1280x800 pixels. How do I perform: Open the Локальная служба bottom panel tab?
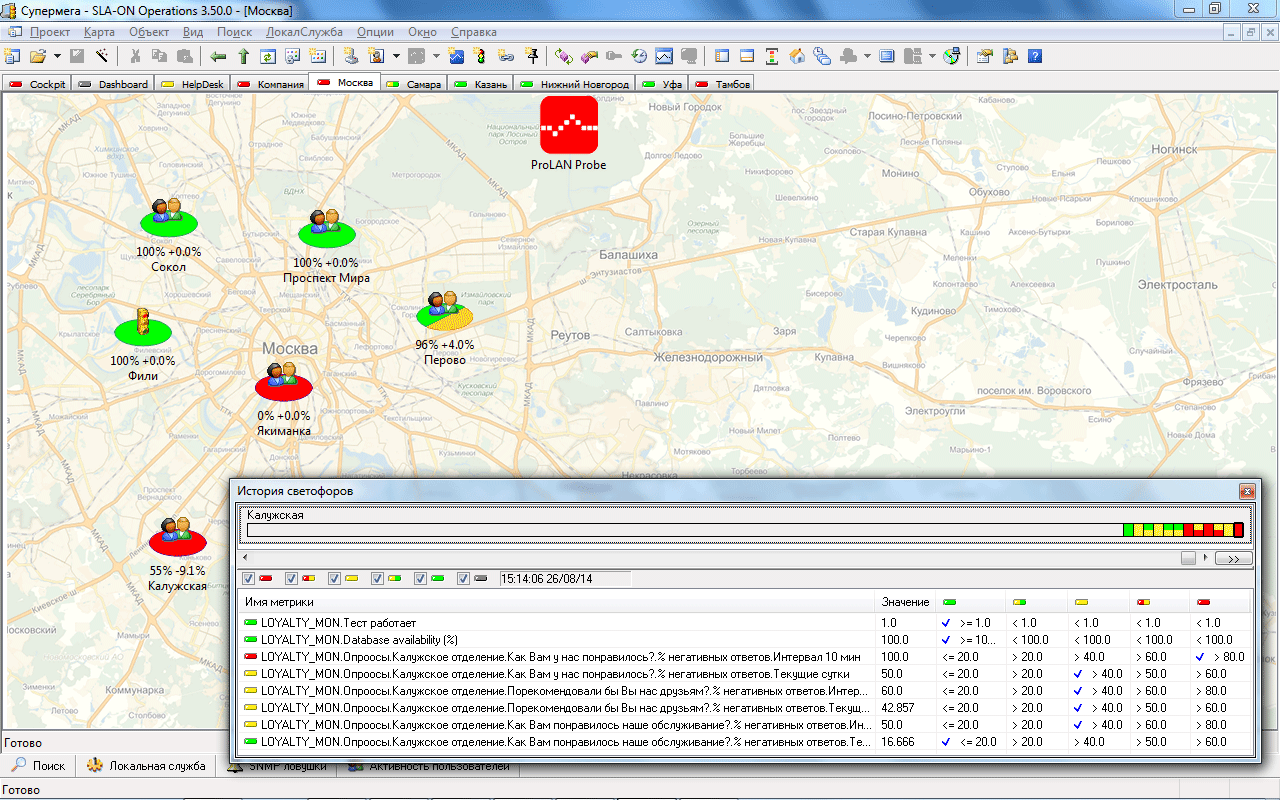tap(147, 766)
